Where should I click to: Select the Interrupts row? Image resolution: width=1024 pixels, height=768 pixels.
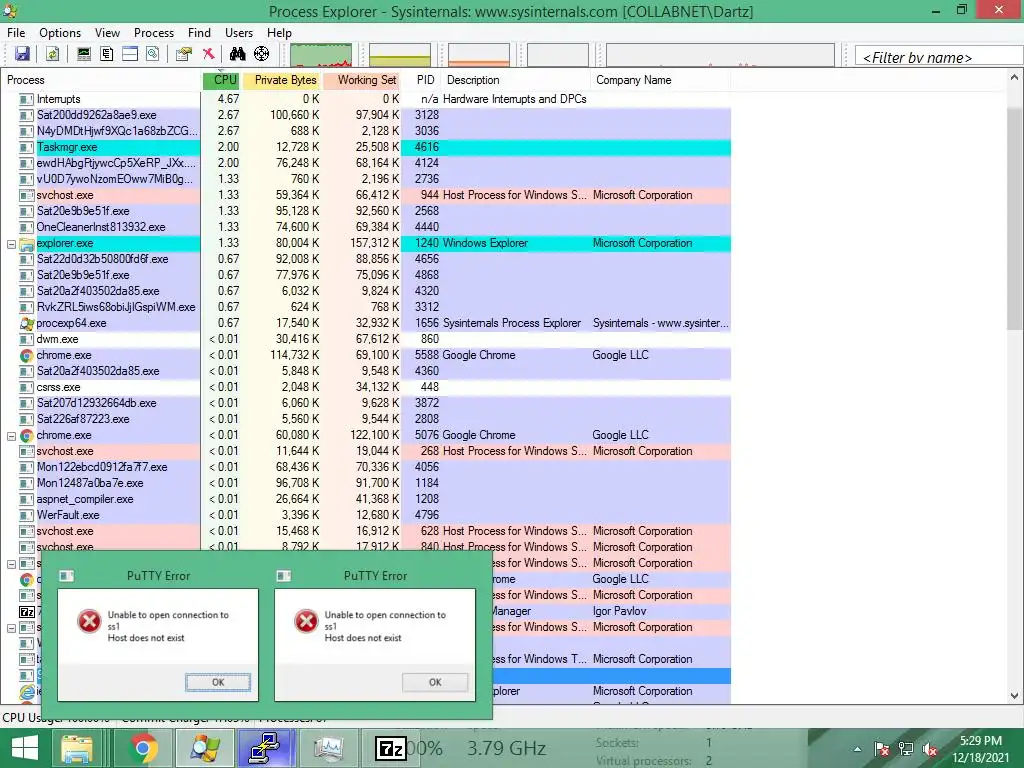pyautogui.click(x=366, y=99)
